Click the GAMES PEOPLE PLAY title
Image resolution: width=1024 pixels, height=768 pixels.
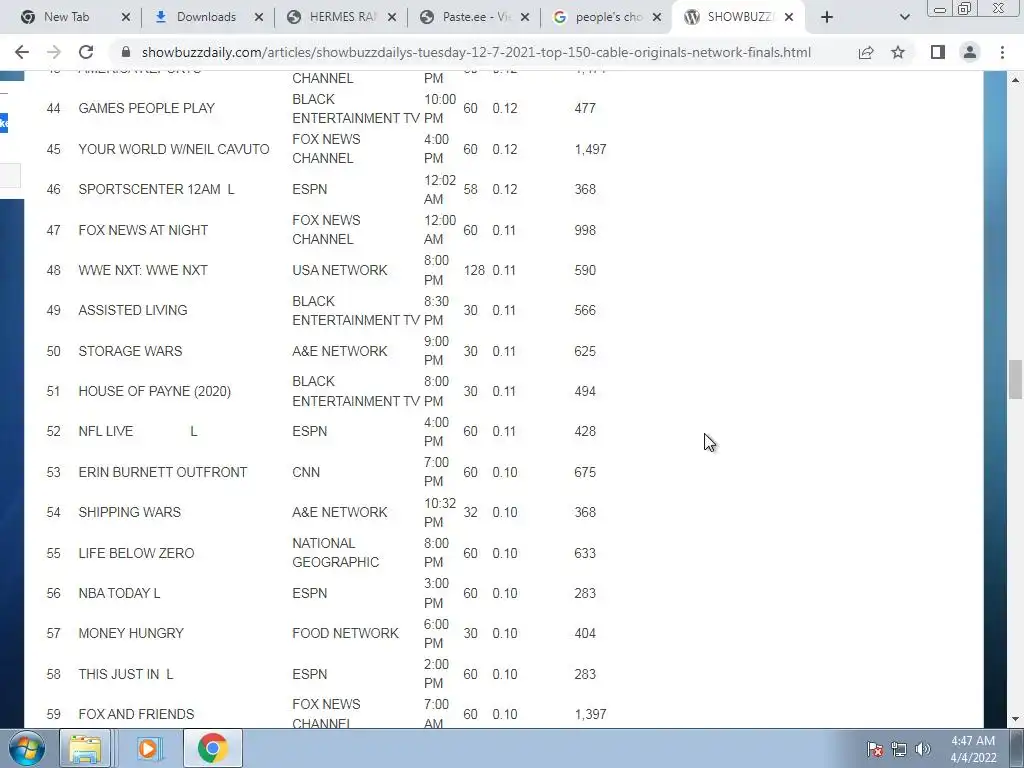146,108
